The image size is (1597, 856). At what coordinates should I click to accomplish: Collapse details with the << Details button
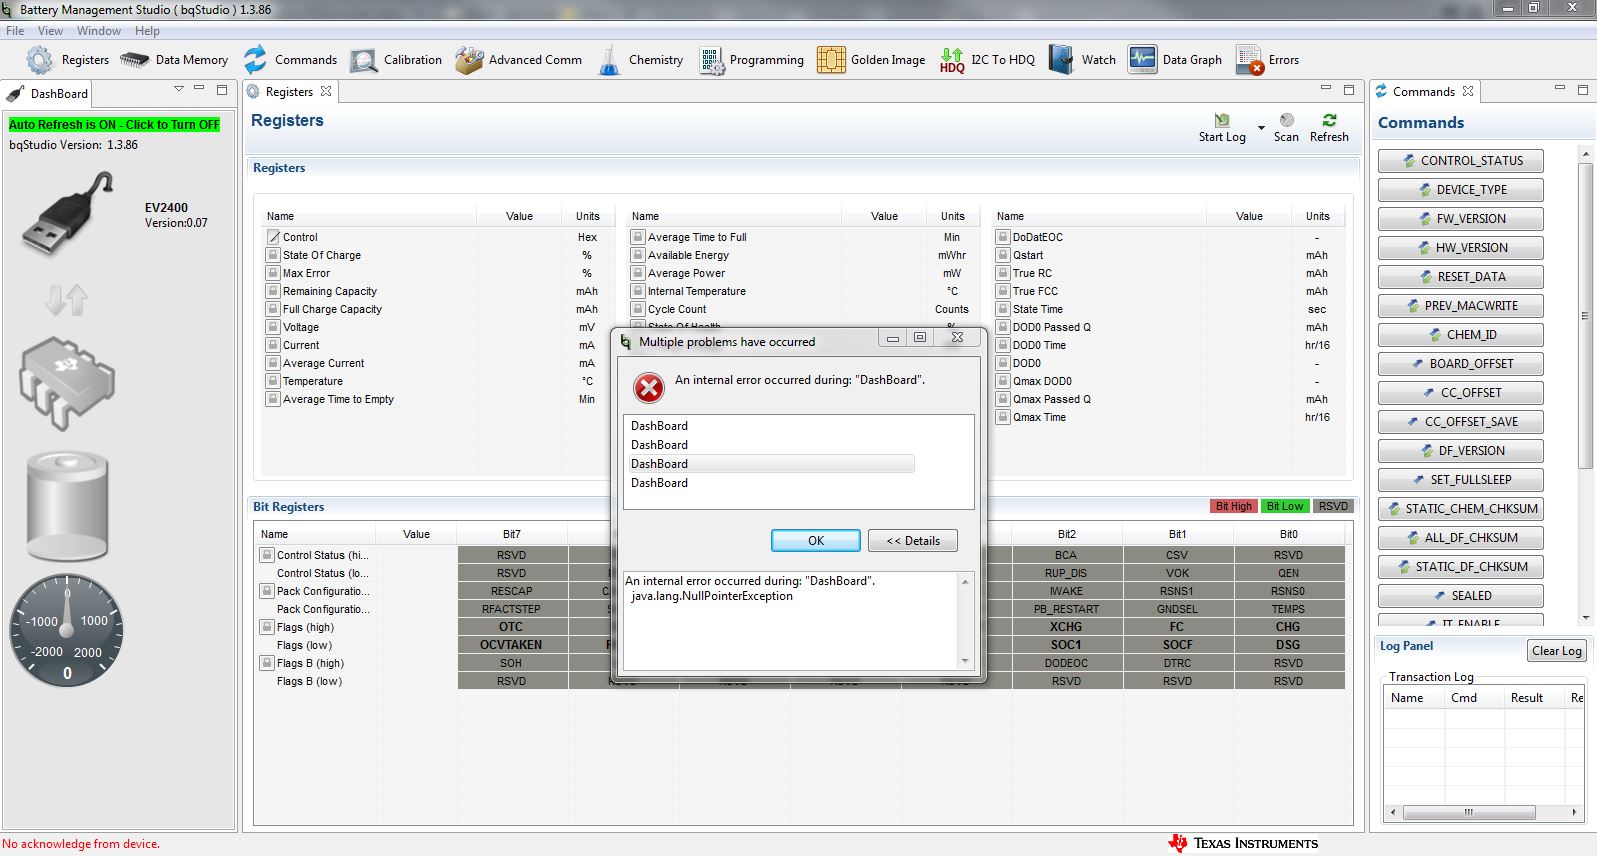pyautogui.click(x=913, y=541)
